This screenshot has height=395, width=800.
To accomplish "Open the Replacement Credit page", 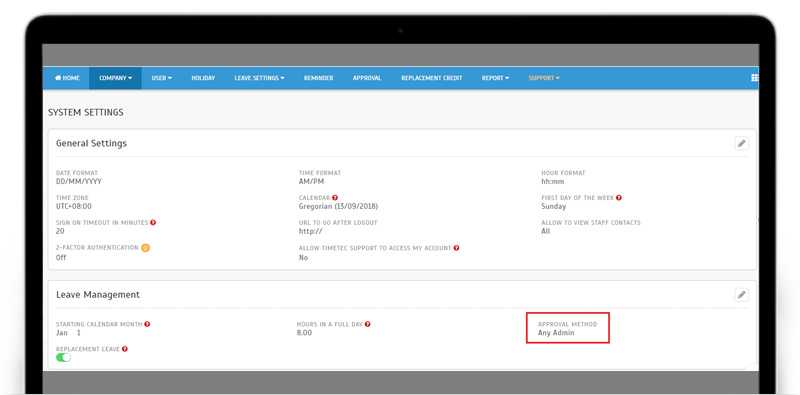I will pyautogui.click(x=432, y=78).
